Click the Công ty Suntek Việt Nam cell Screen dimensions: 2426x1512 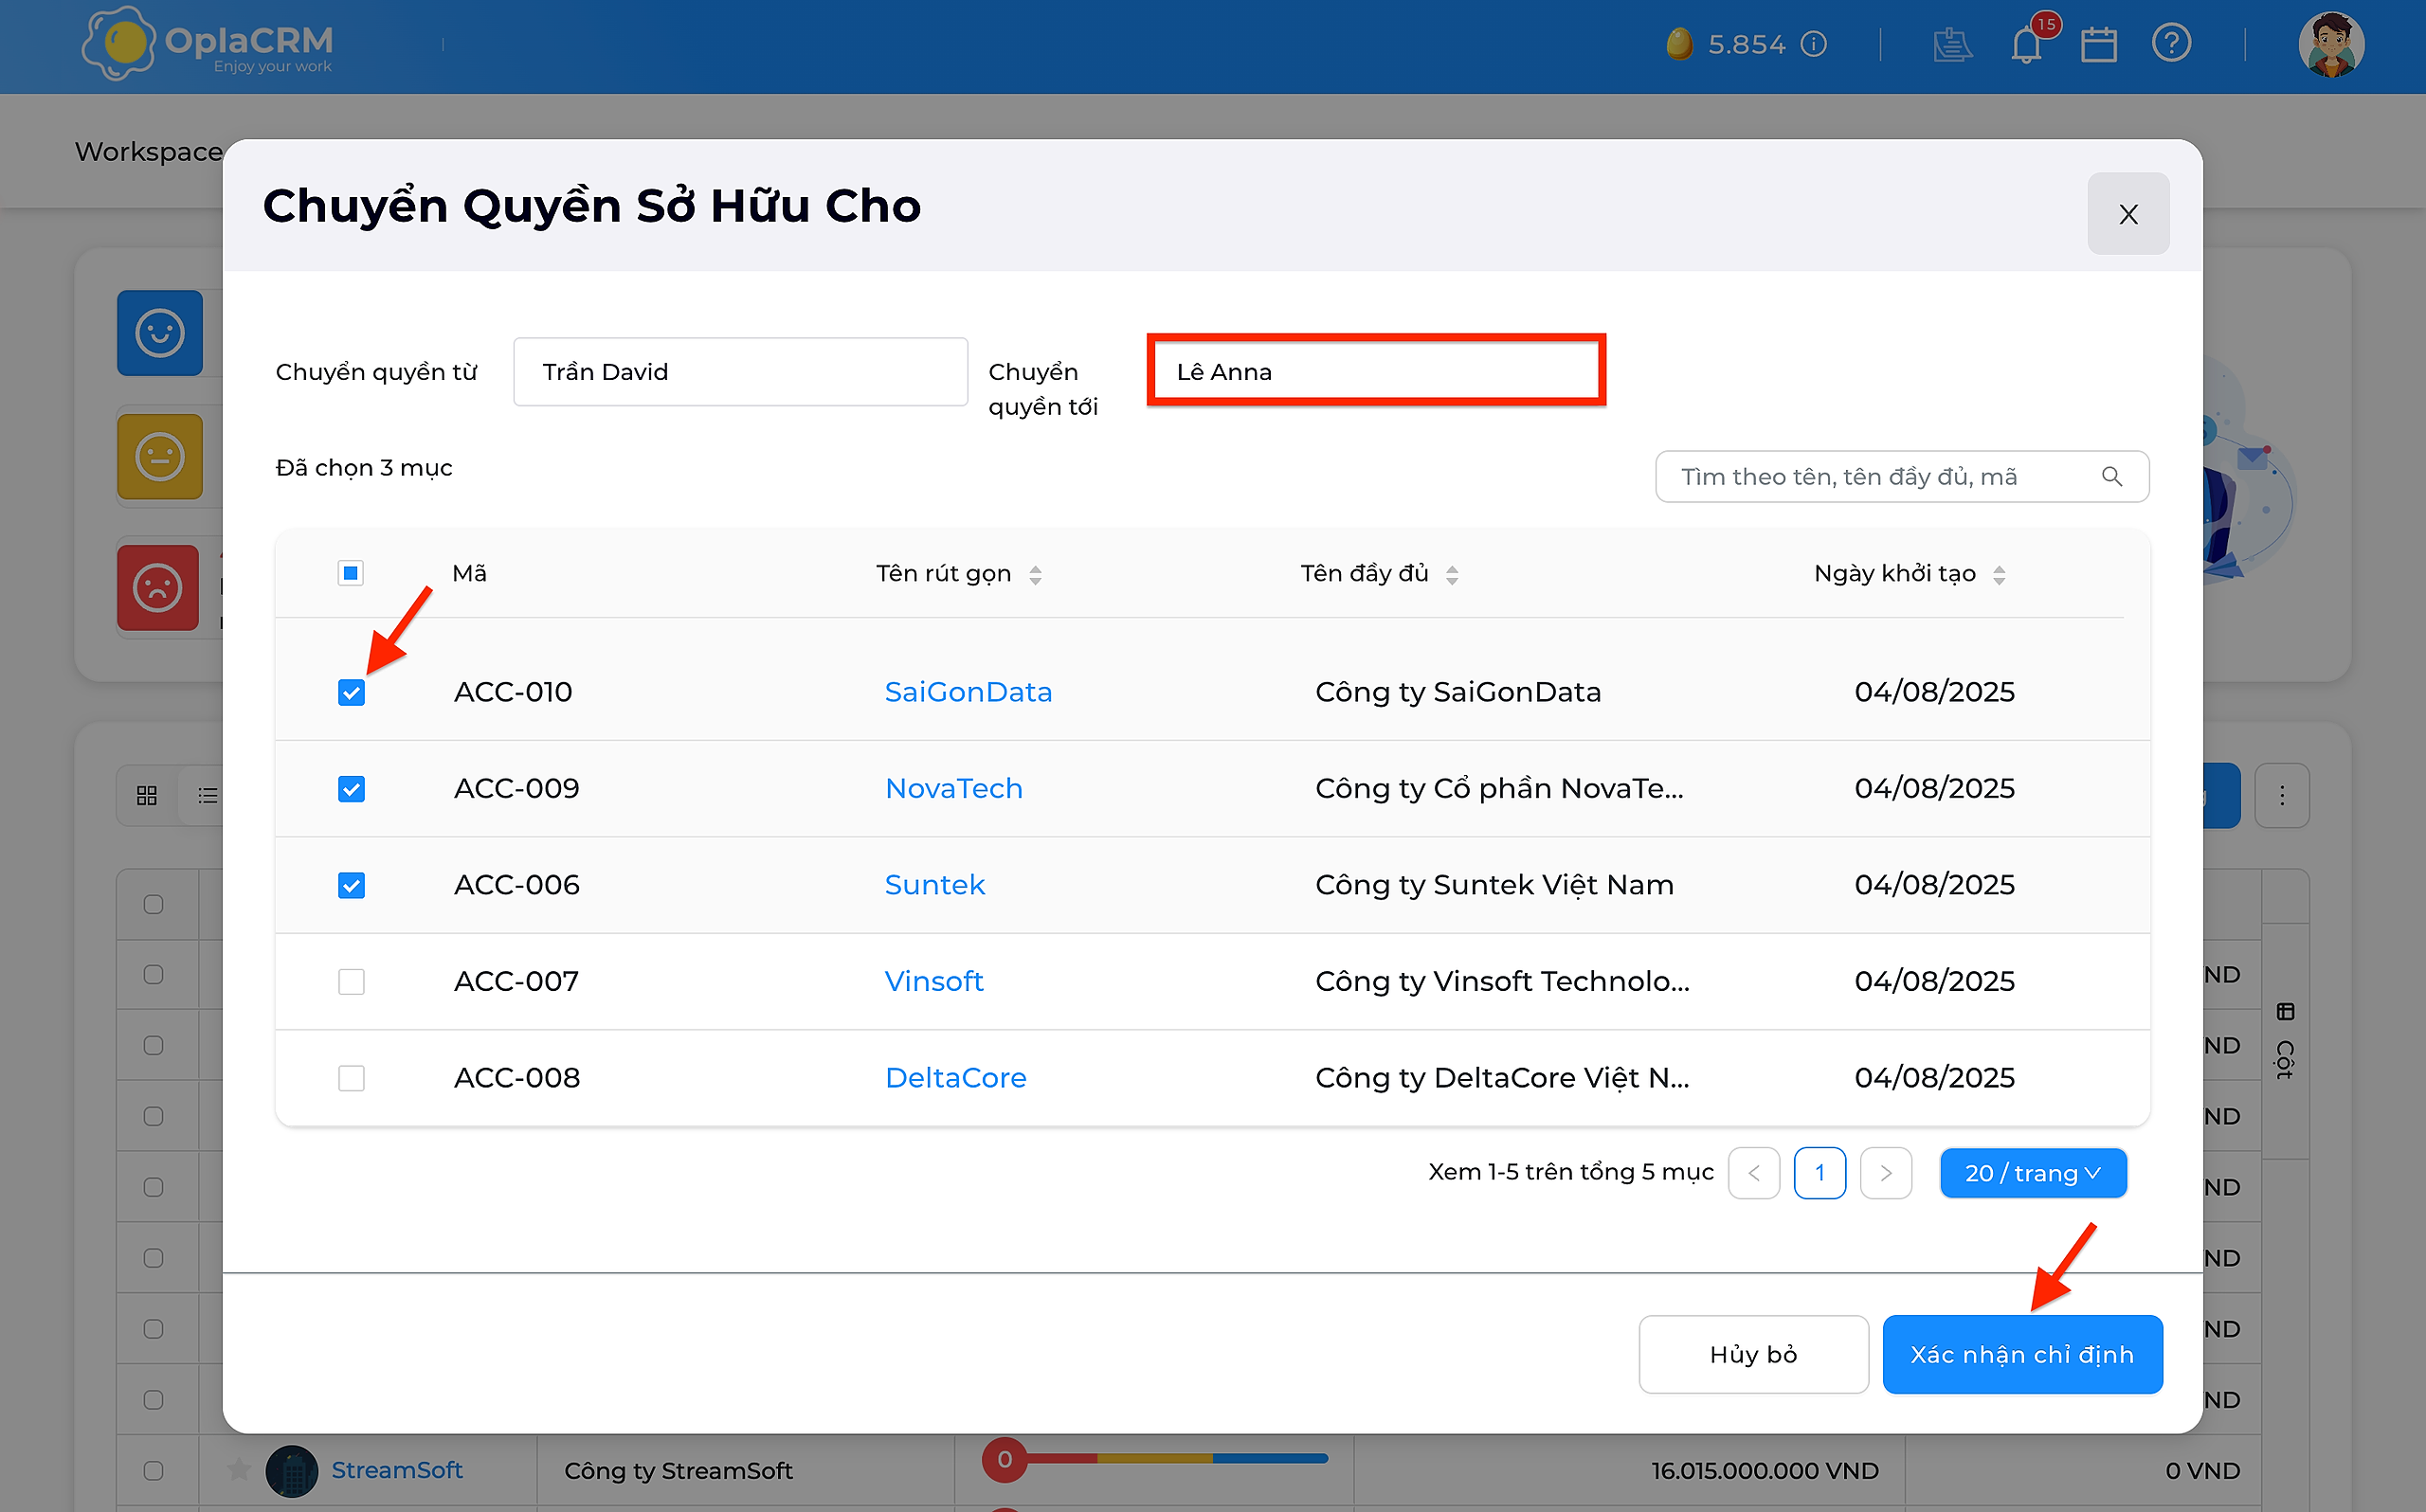1494,885
